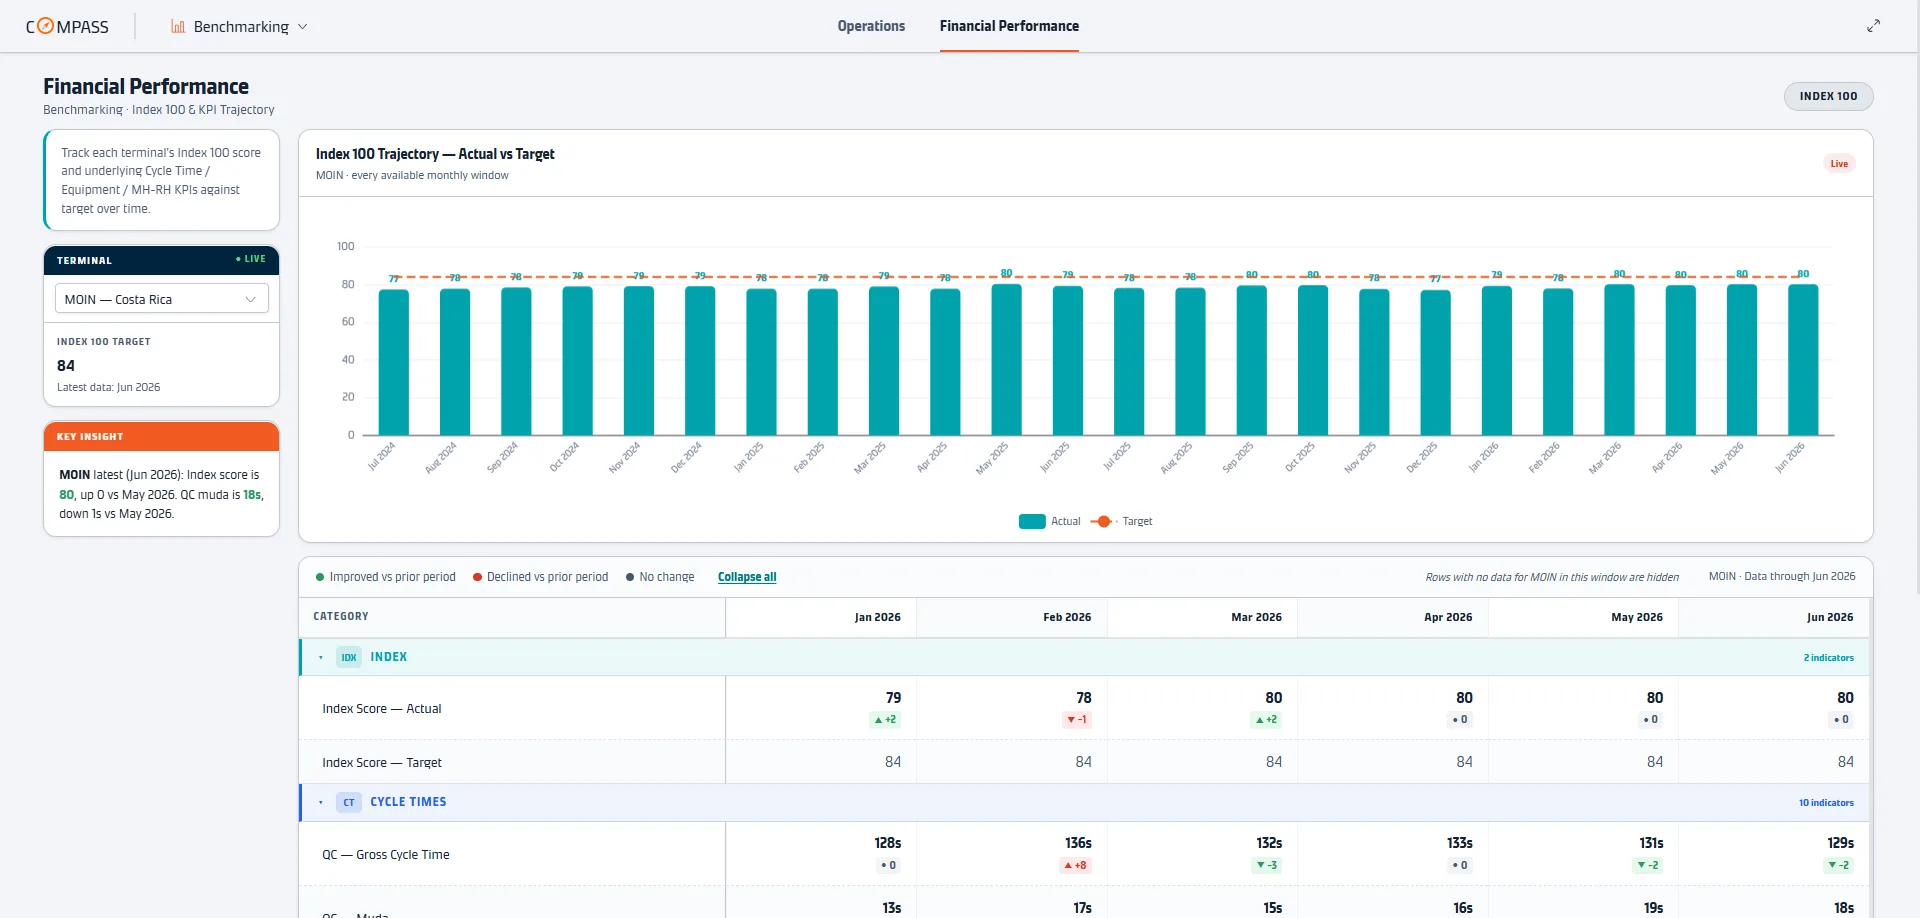The height and width of the screenshot is (918, 1920).
Task: Switch to the Operations tab
Action: (x=871, y=26)
